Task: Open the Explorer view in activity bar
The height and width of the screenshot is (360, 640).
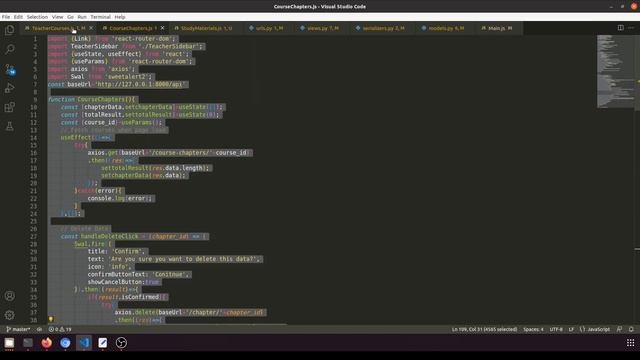Action: [9, 30]
